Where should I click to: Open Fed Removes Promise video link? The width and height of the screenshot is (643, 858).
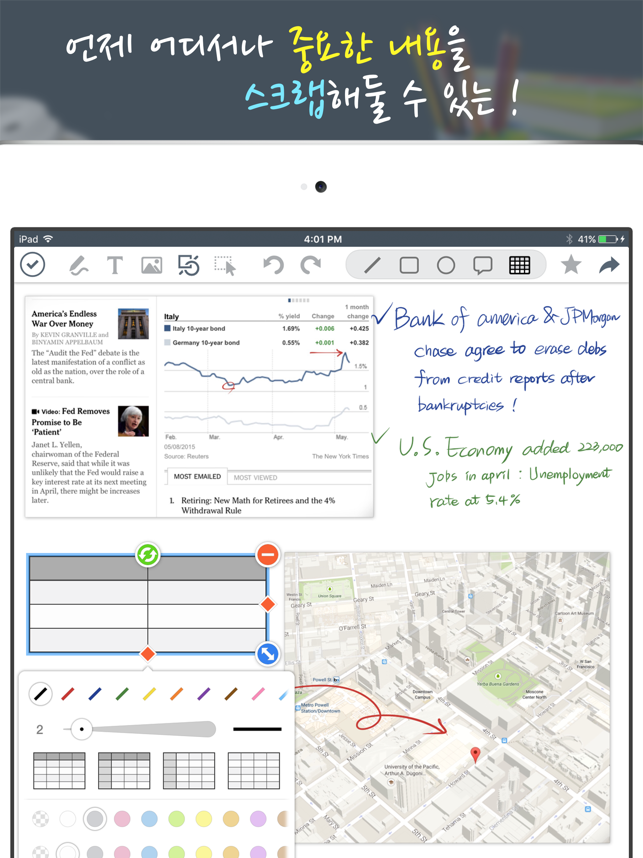point(71,421)
